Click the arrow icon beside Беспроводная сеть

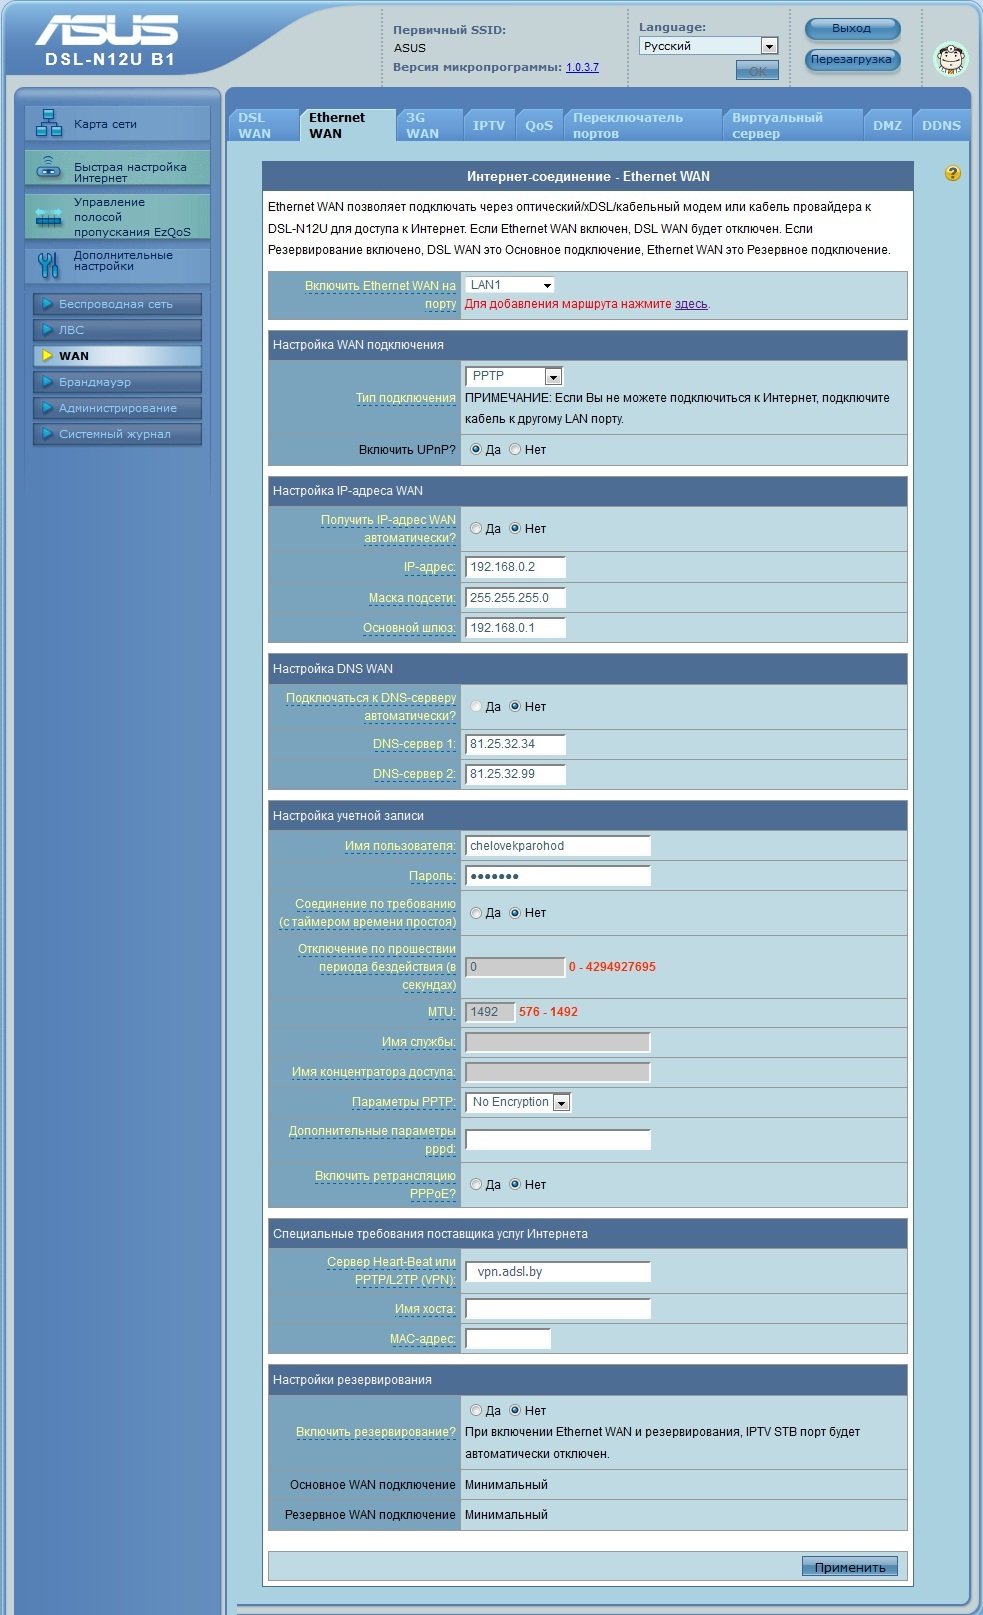point(47,304)
